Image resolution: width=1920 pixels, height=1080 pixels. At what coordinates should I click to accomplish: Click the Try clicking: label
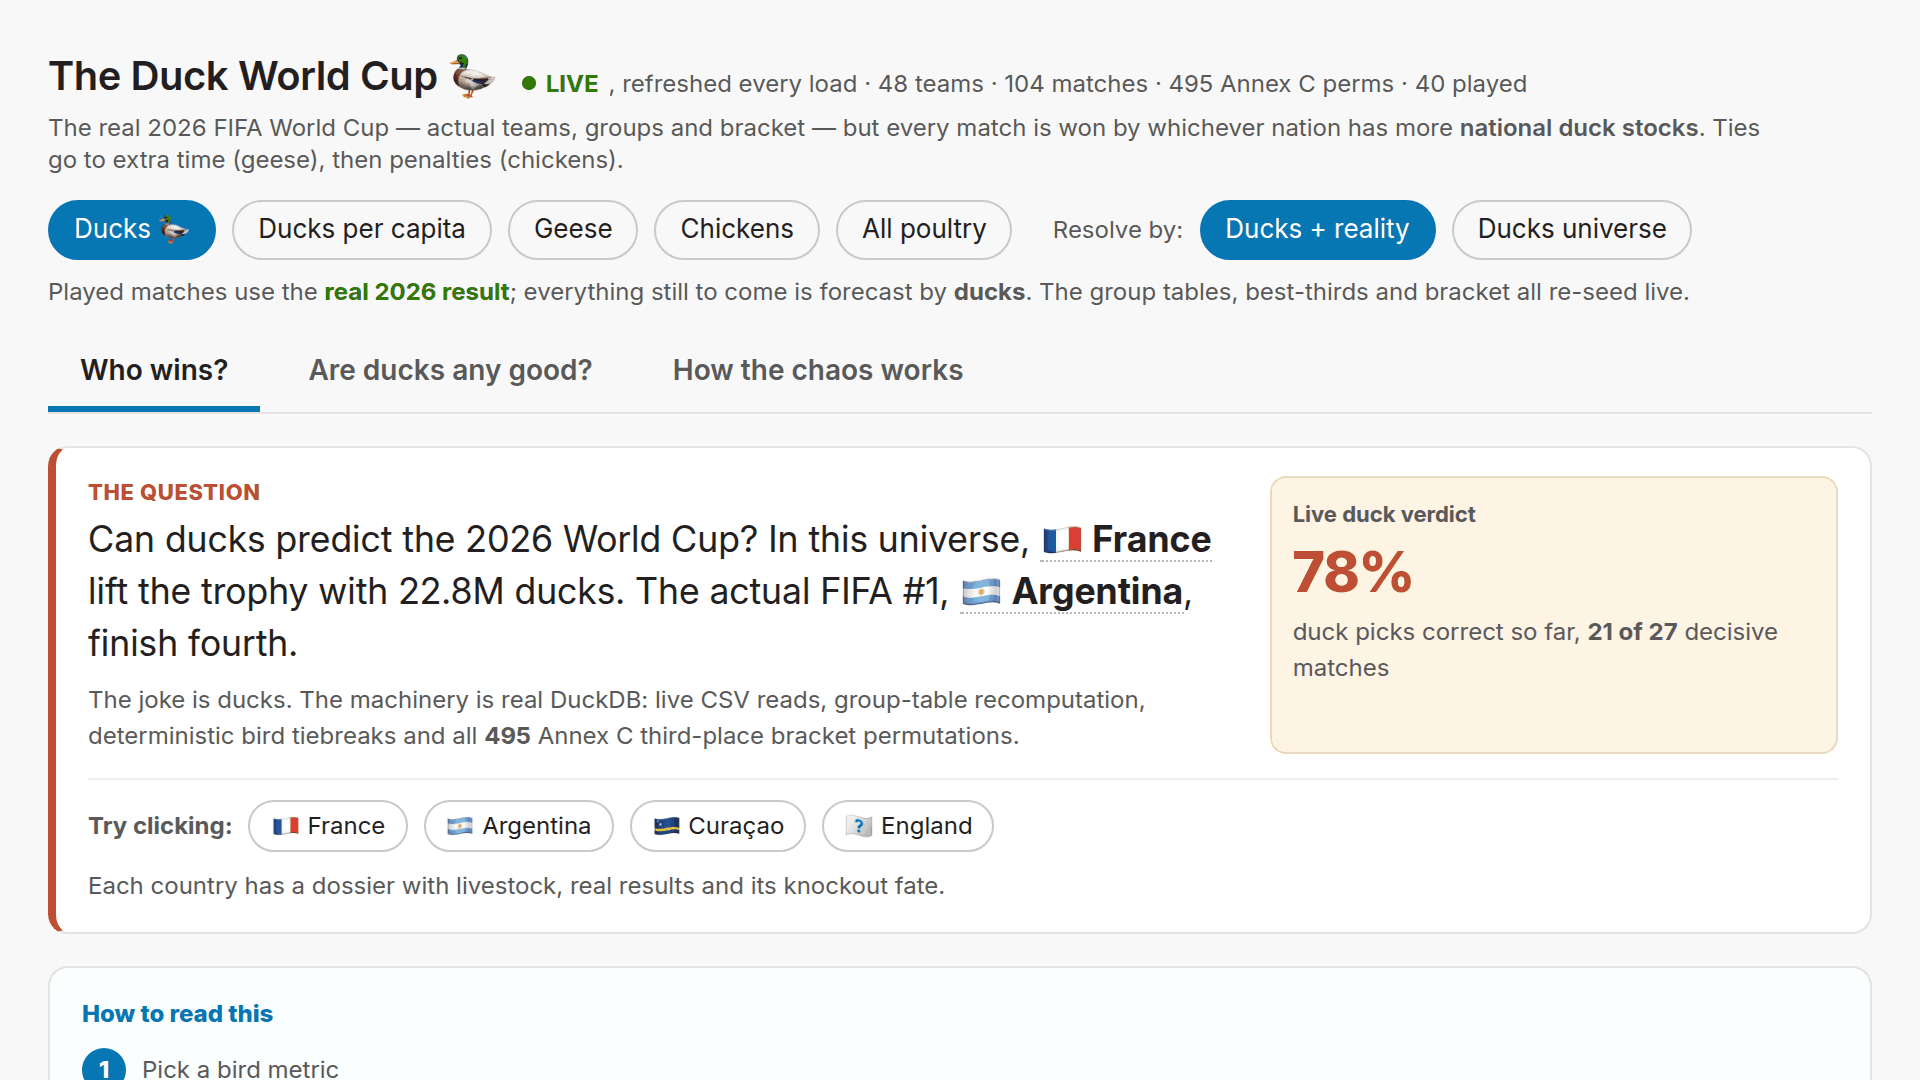click(160, 826)
